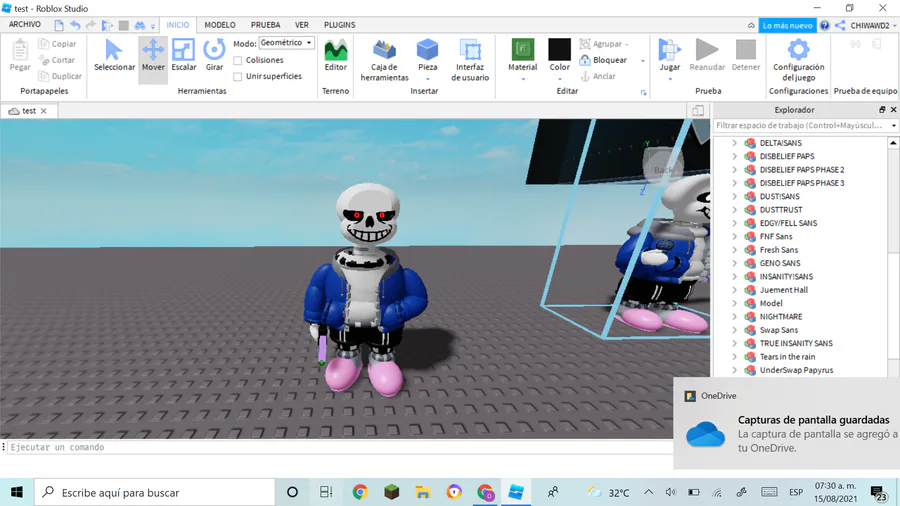Click the Jugar play icon

pyautogui.click(x=669, y=50)
